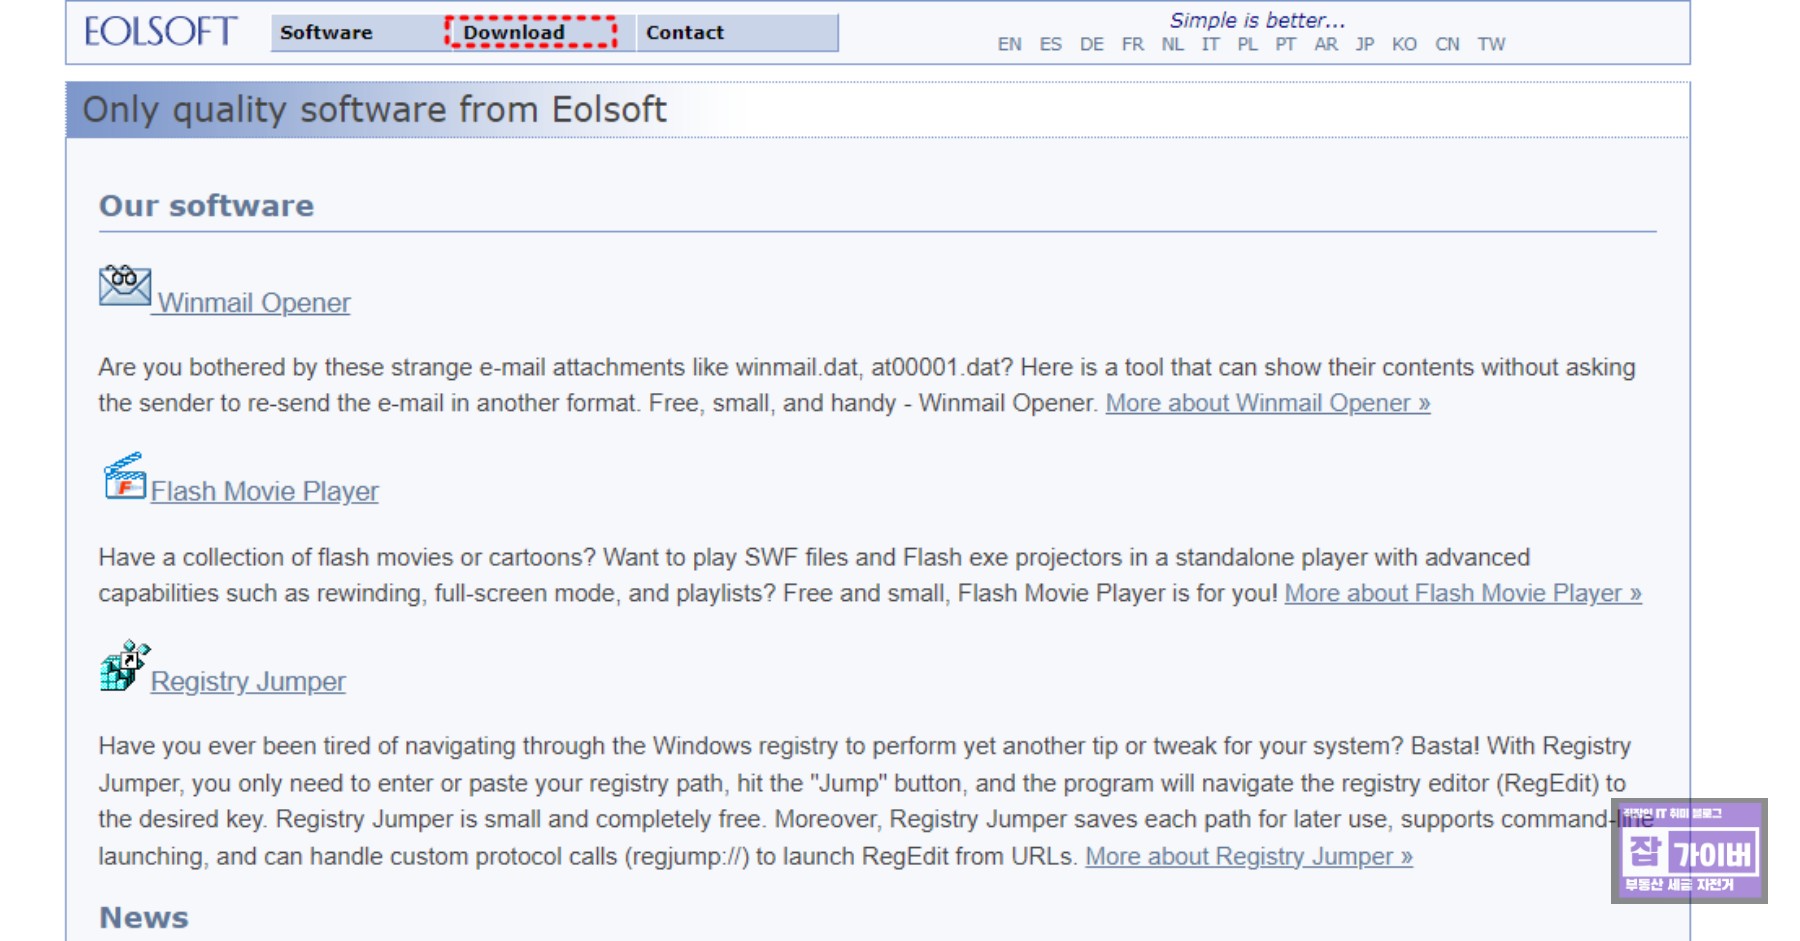
Task: Switch language to KO
Action: tap(1404, 44)
